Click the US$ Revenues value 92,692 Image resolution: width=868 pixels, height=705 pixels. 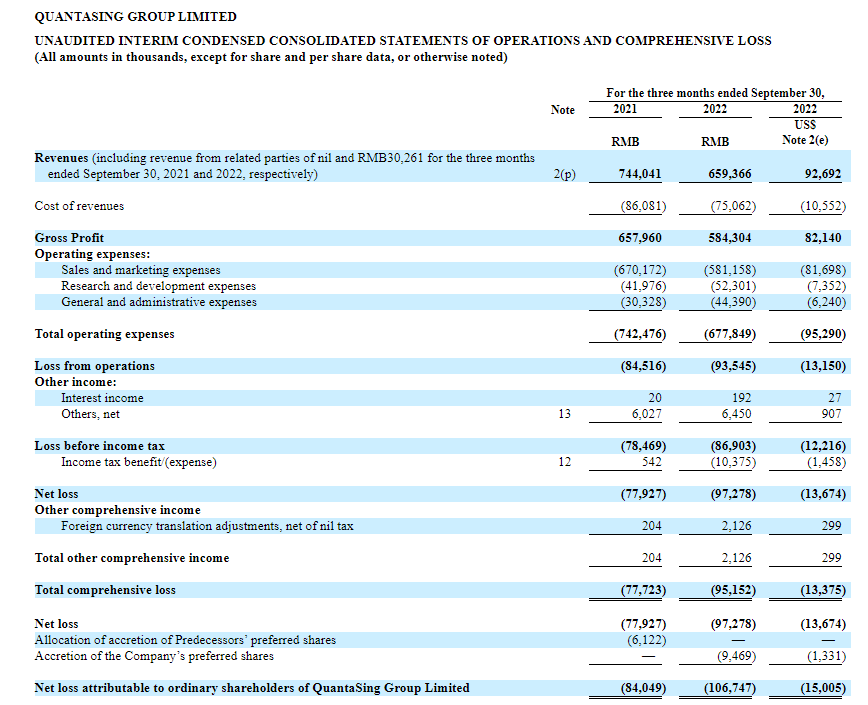[x=823, y=174]
